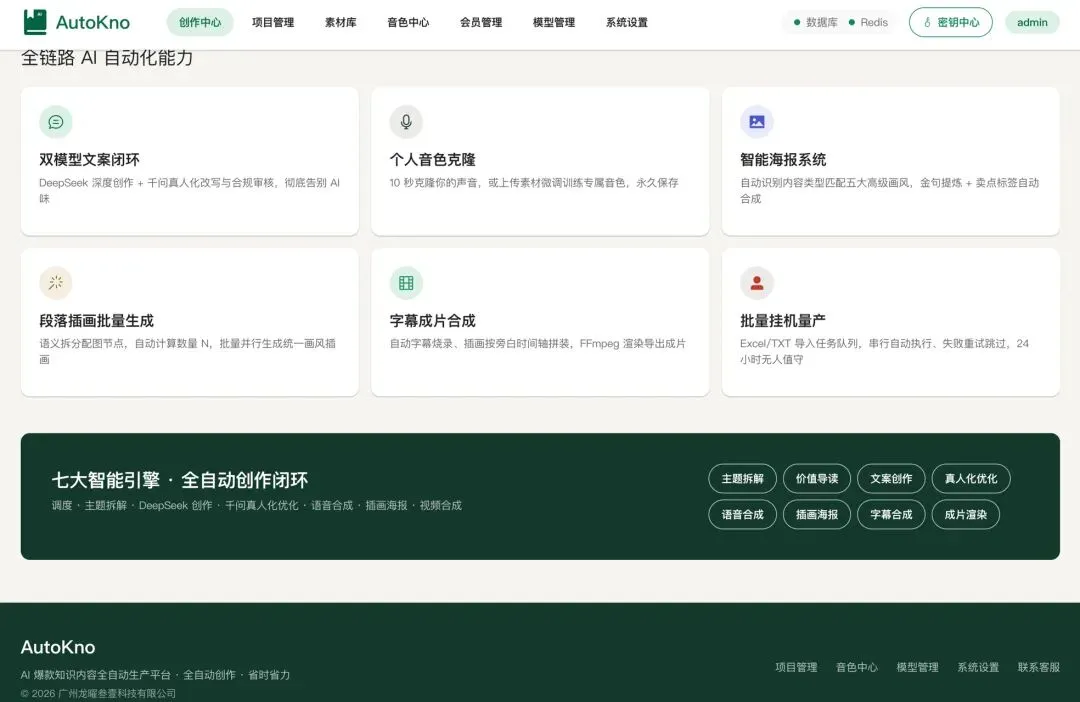Click the person icon of 批量挂机量产
Screen dimensions: 1080x702
pyautogui.click(x=757, y=282)
